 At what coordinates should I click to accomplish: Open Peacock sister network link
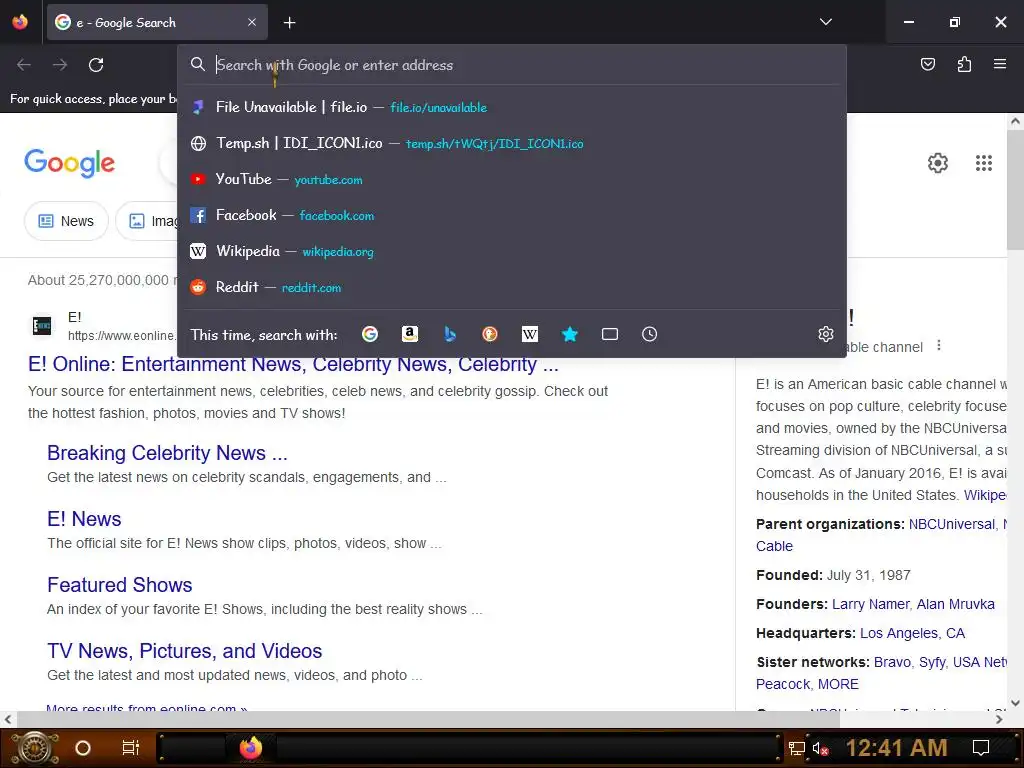782,684
